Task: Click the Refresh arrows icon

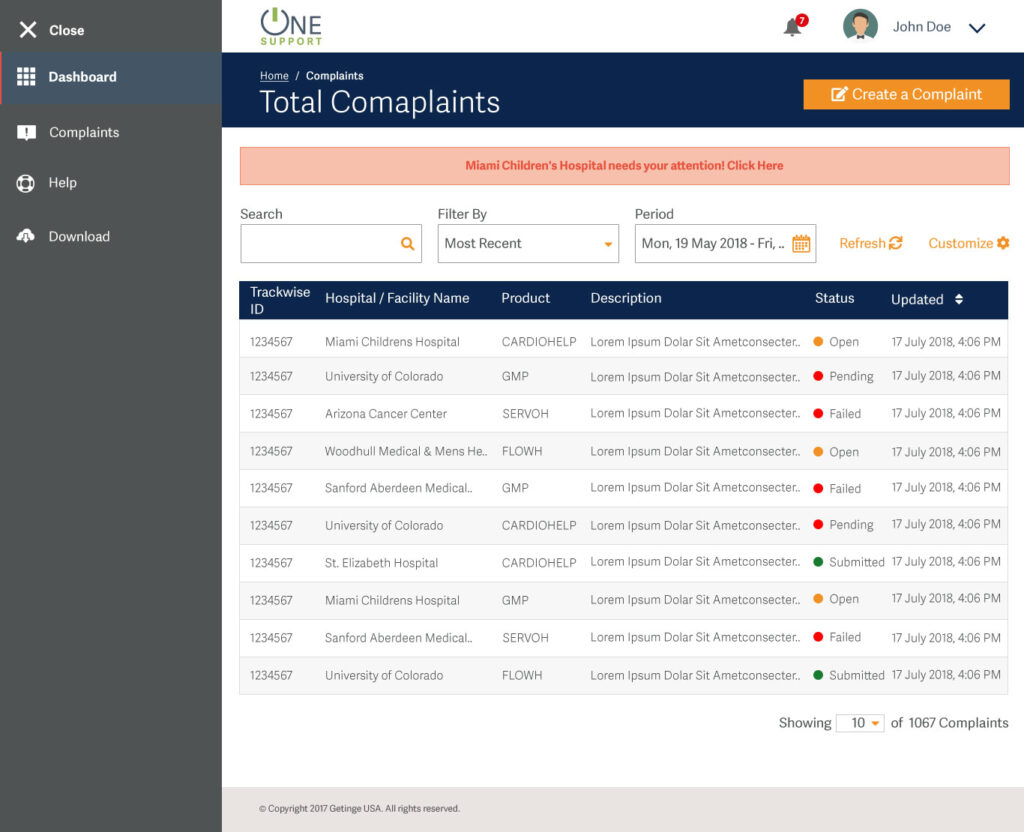Action: tap(895, 243)
